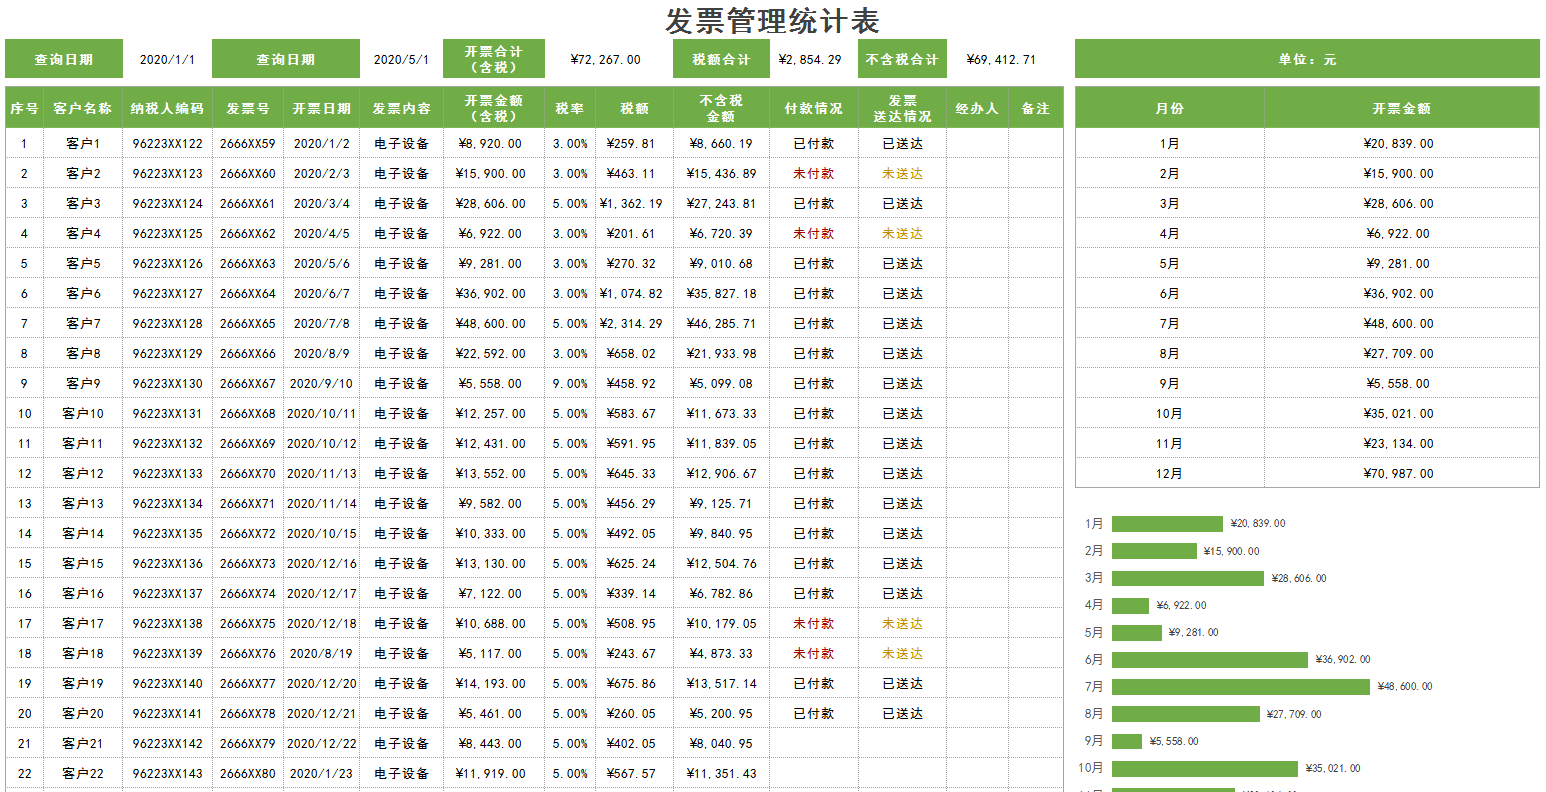
Task: Click 未送达 status in 客户17 row
Action: coord(902,624)
